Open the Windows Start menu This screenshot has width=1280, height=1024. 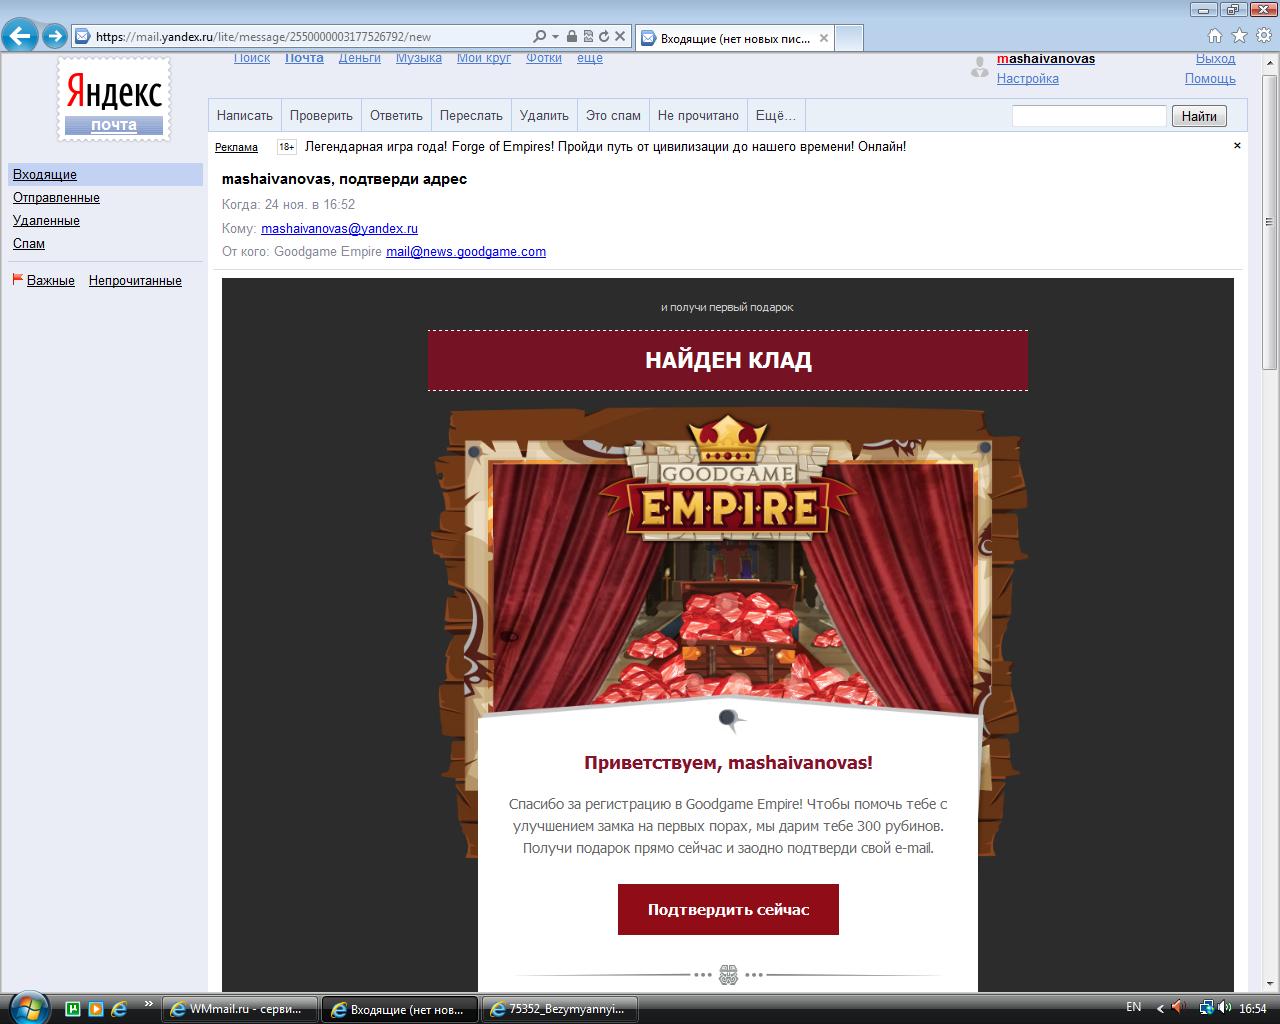pos(27,1007)
